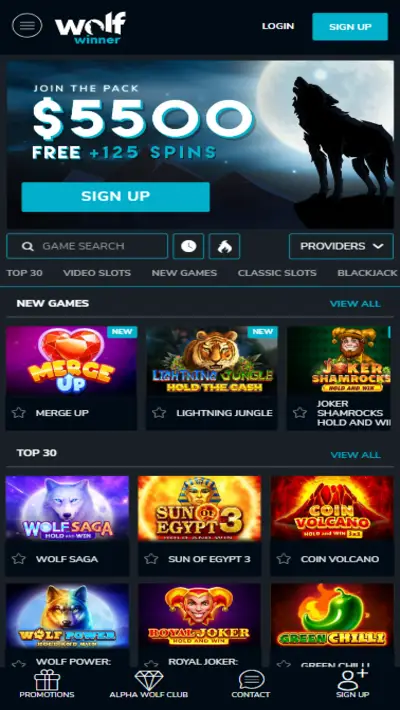400x710 pixels.
Task: Mark Sun of Egypt 3 as favorite
Action: point(151,559)
